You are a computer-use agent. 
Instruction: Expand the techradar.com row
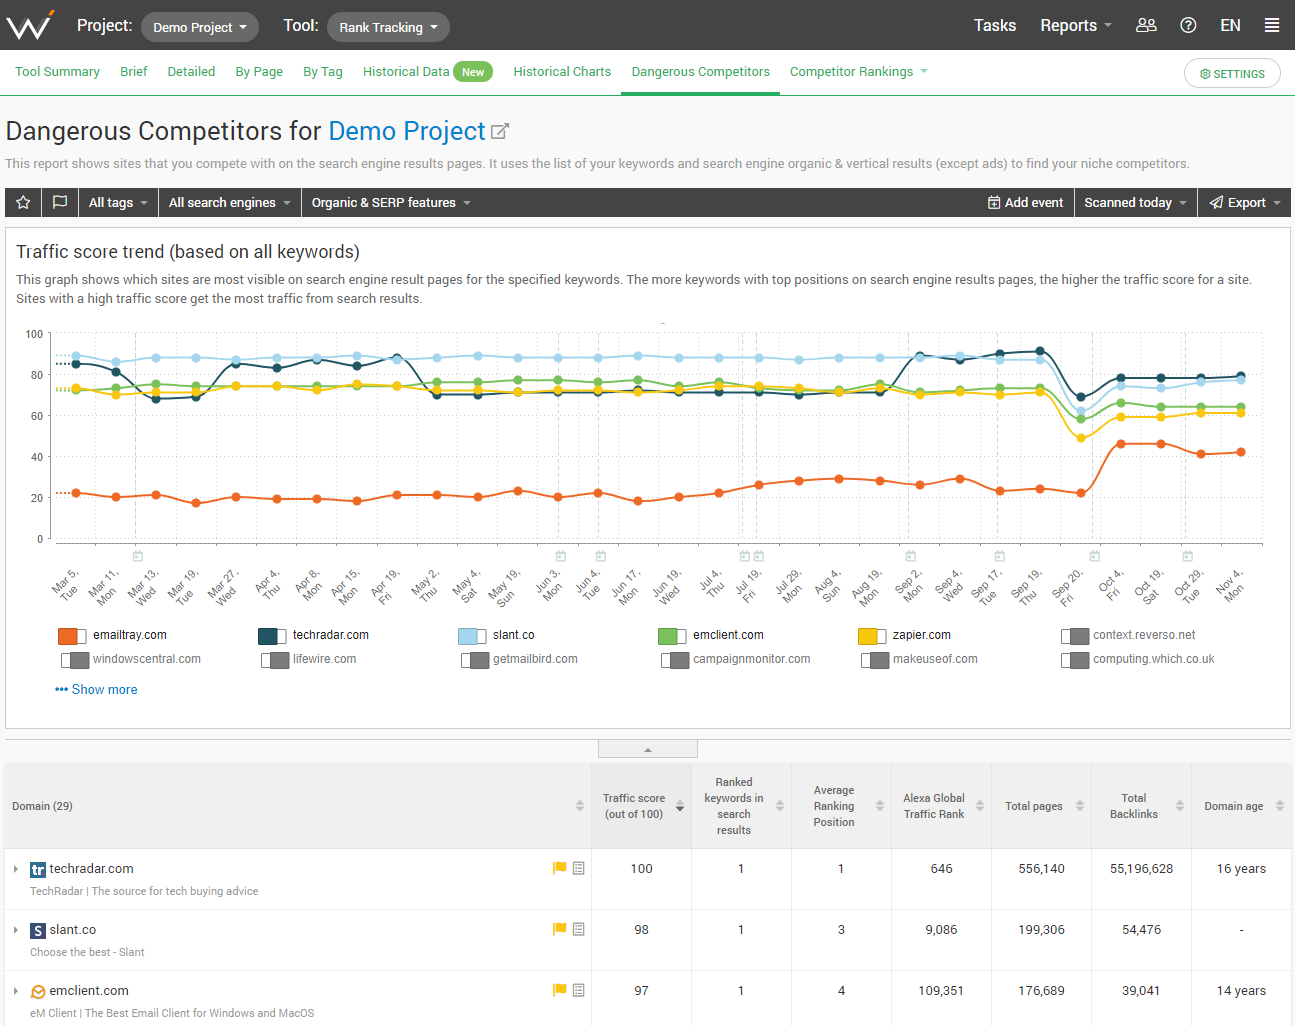(x=16, y=869)
